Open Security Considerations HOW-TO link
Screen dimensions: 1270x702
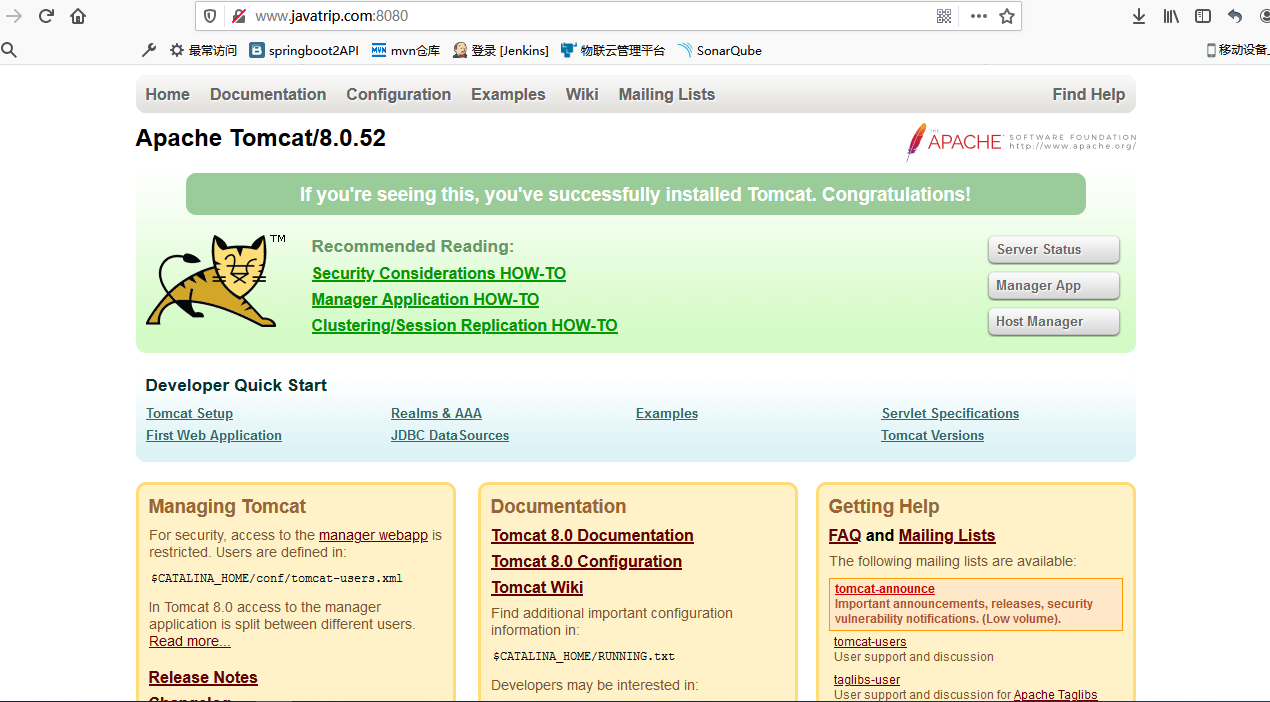439,273
